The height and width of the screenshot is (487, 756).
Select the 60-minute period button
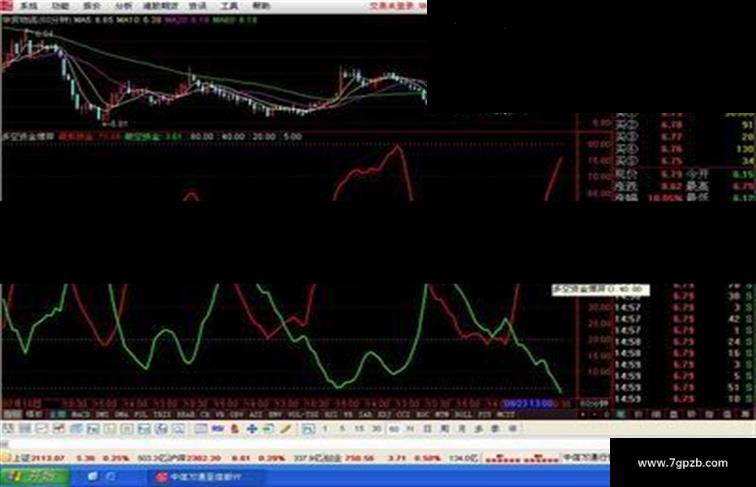[x=394, y=429]
